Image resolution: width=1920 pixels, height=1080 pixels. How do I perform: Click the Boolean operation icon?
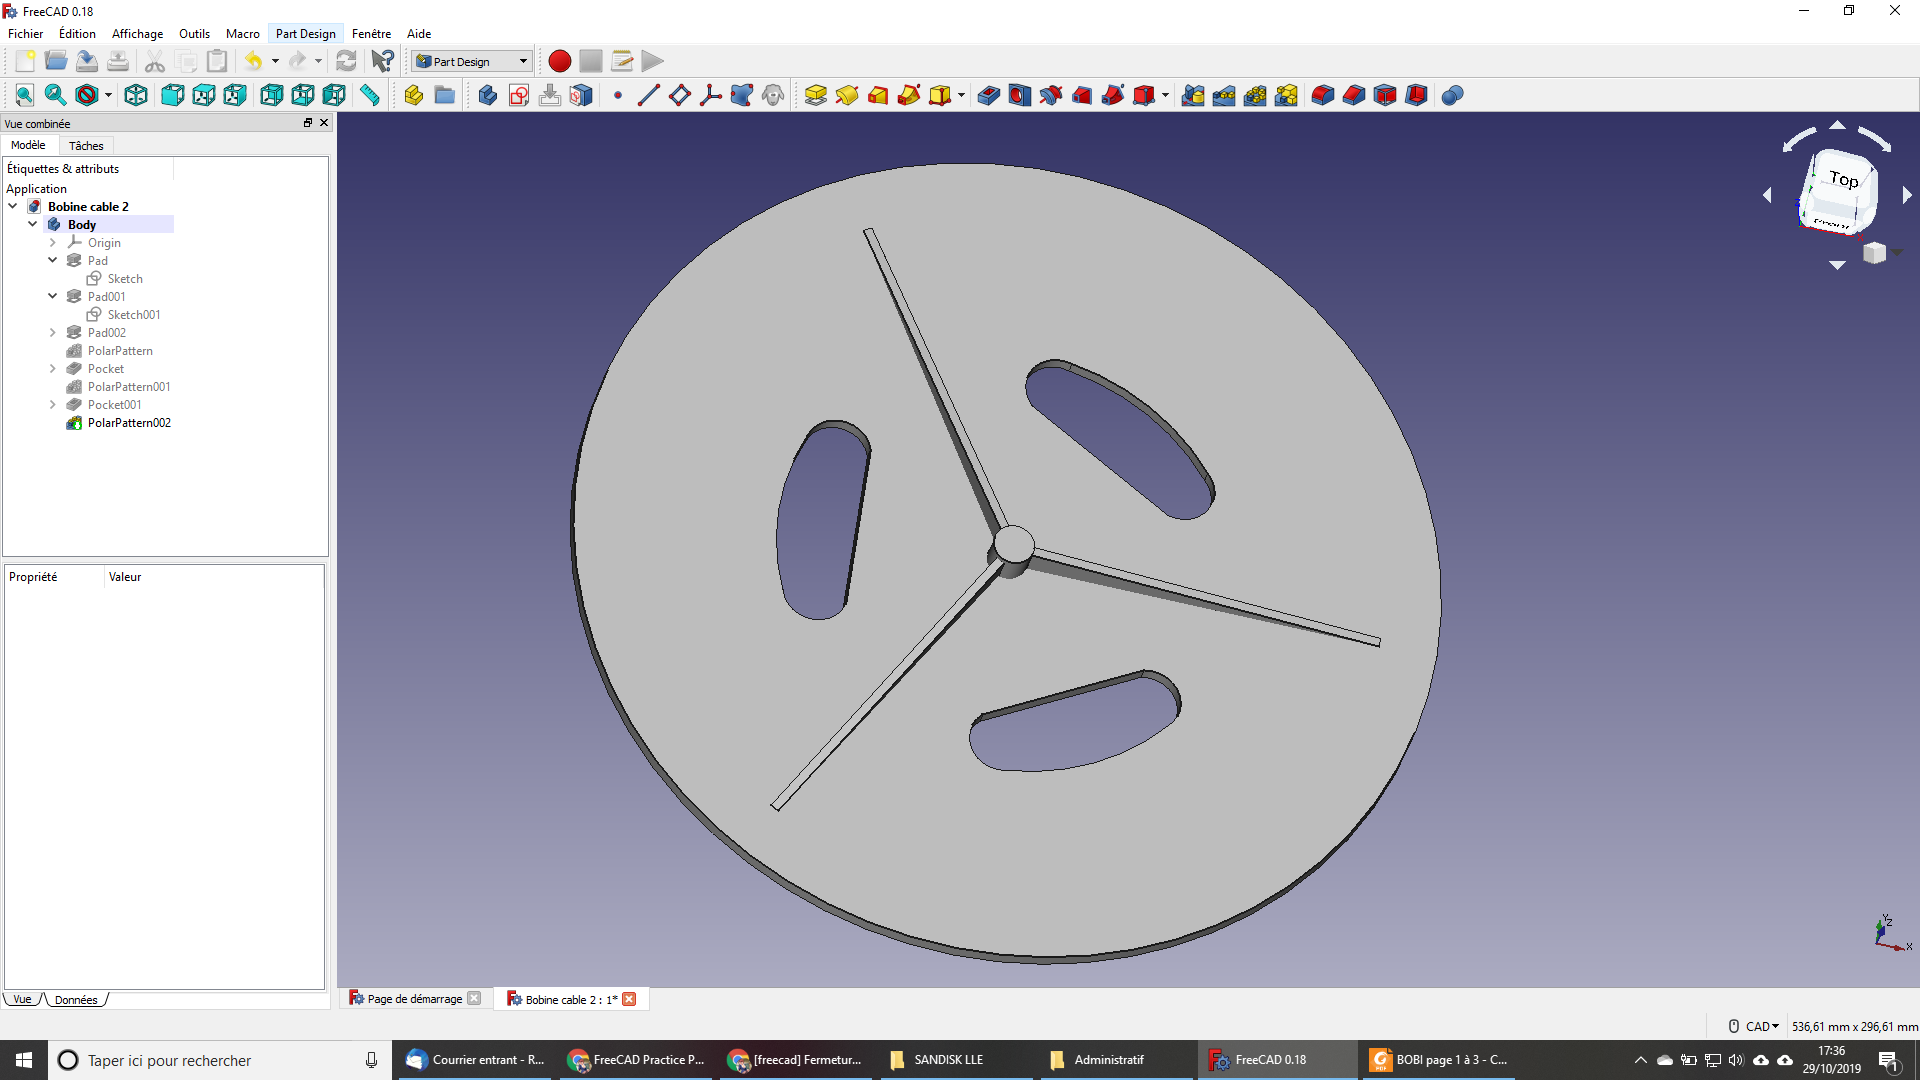[x=1452, y=95]
